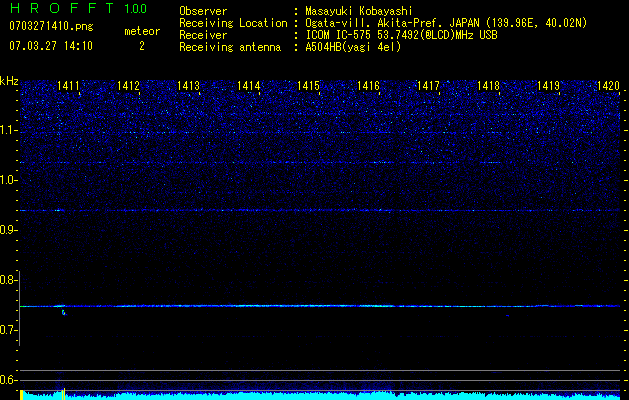629x400 pixels.
Task: Click the 1.0 kHz frequency label
Action: click(x=8, y=180)
